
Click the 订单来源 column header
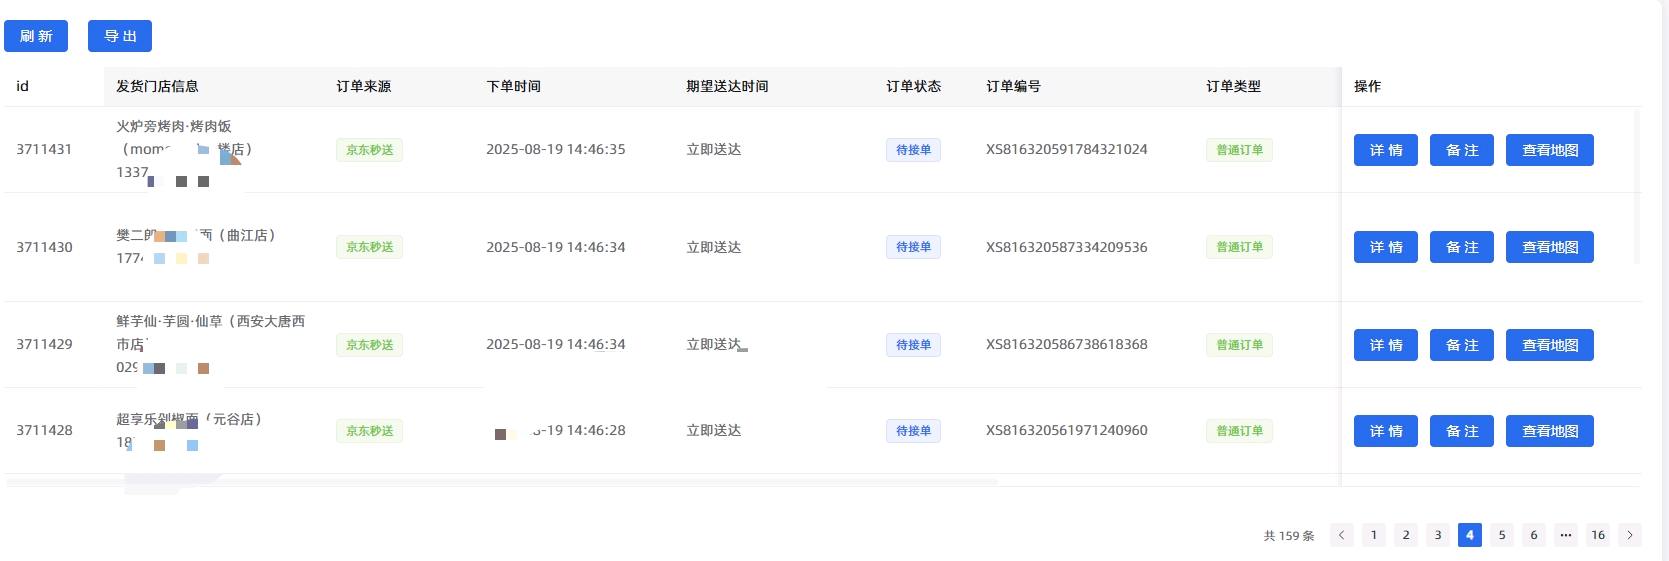[x=364, y=87]
